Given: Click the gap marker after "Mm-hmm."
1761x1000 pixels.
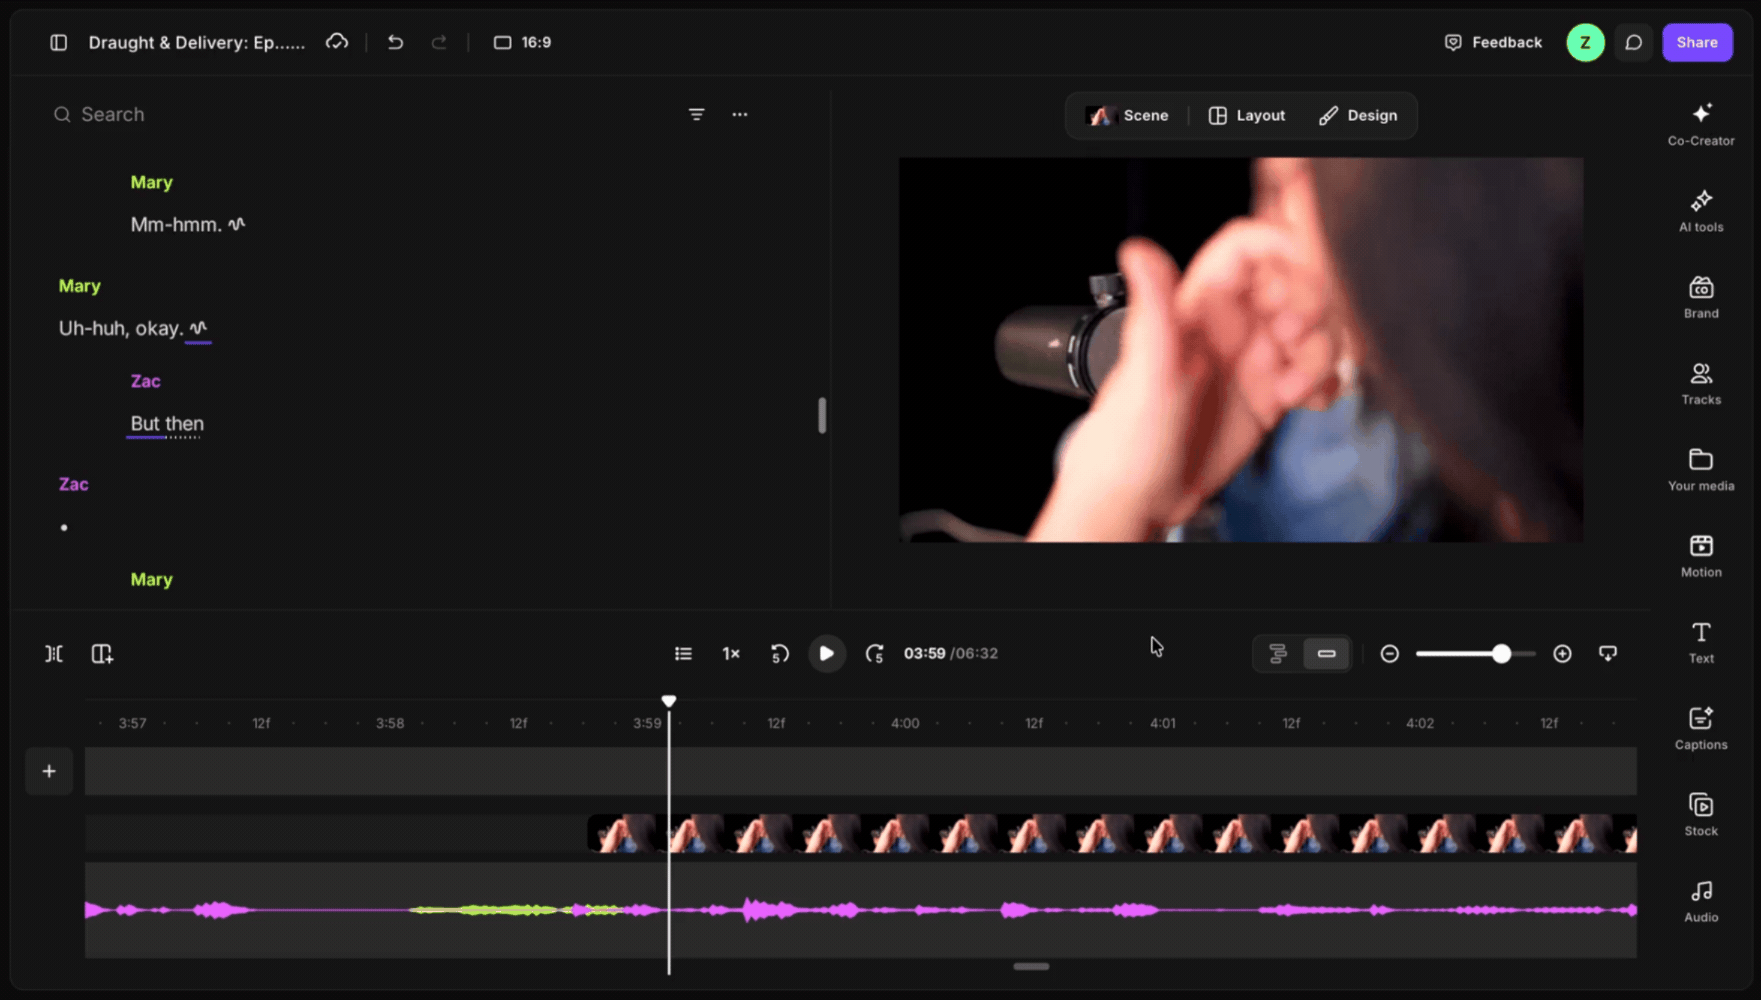Looking at the screenshot, I should 236,224.
